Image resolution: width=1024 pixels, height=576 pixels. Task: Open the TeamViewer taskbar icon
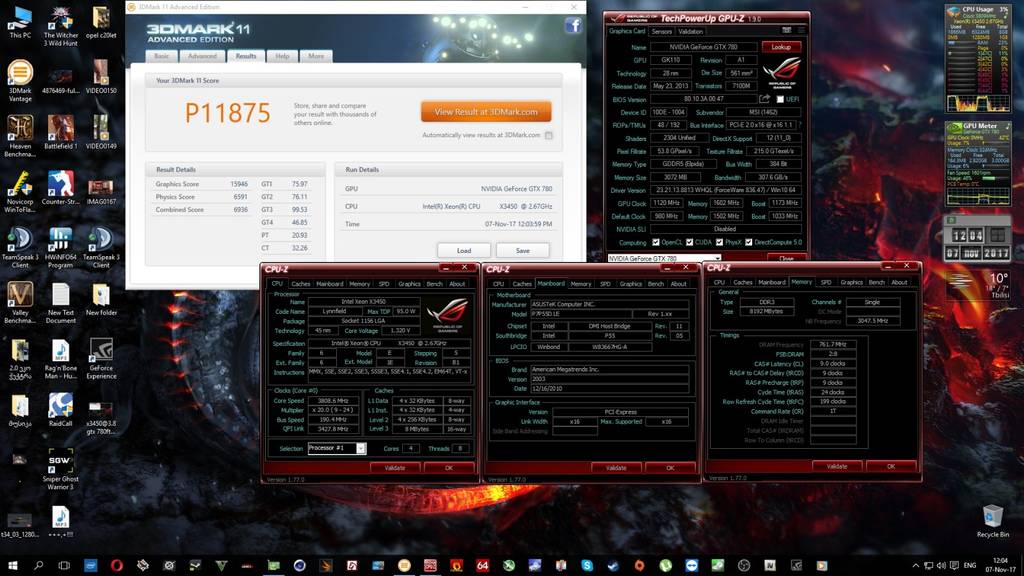coord(692,565)
